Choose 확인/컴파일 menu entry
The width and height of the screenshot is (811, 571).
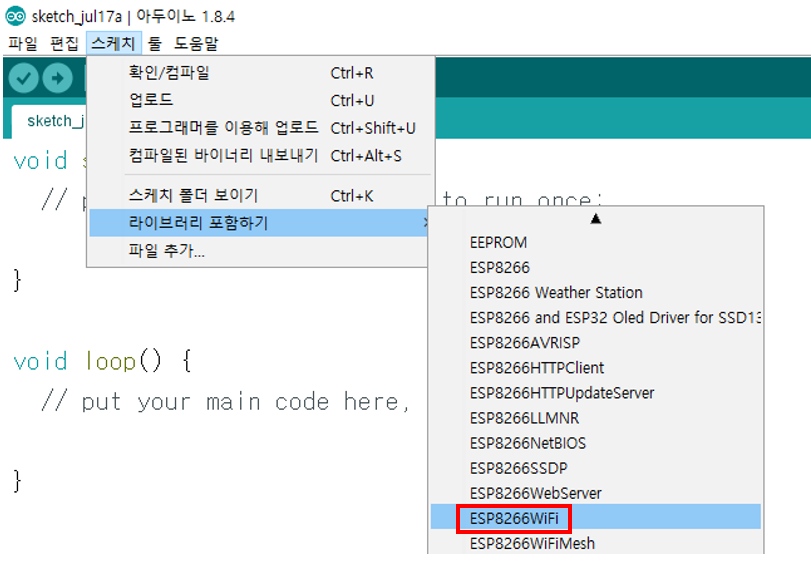tap(260, 73)
